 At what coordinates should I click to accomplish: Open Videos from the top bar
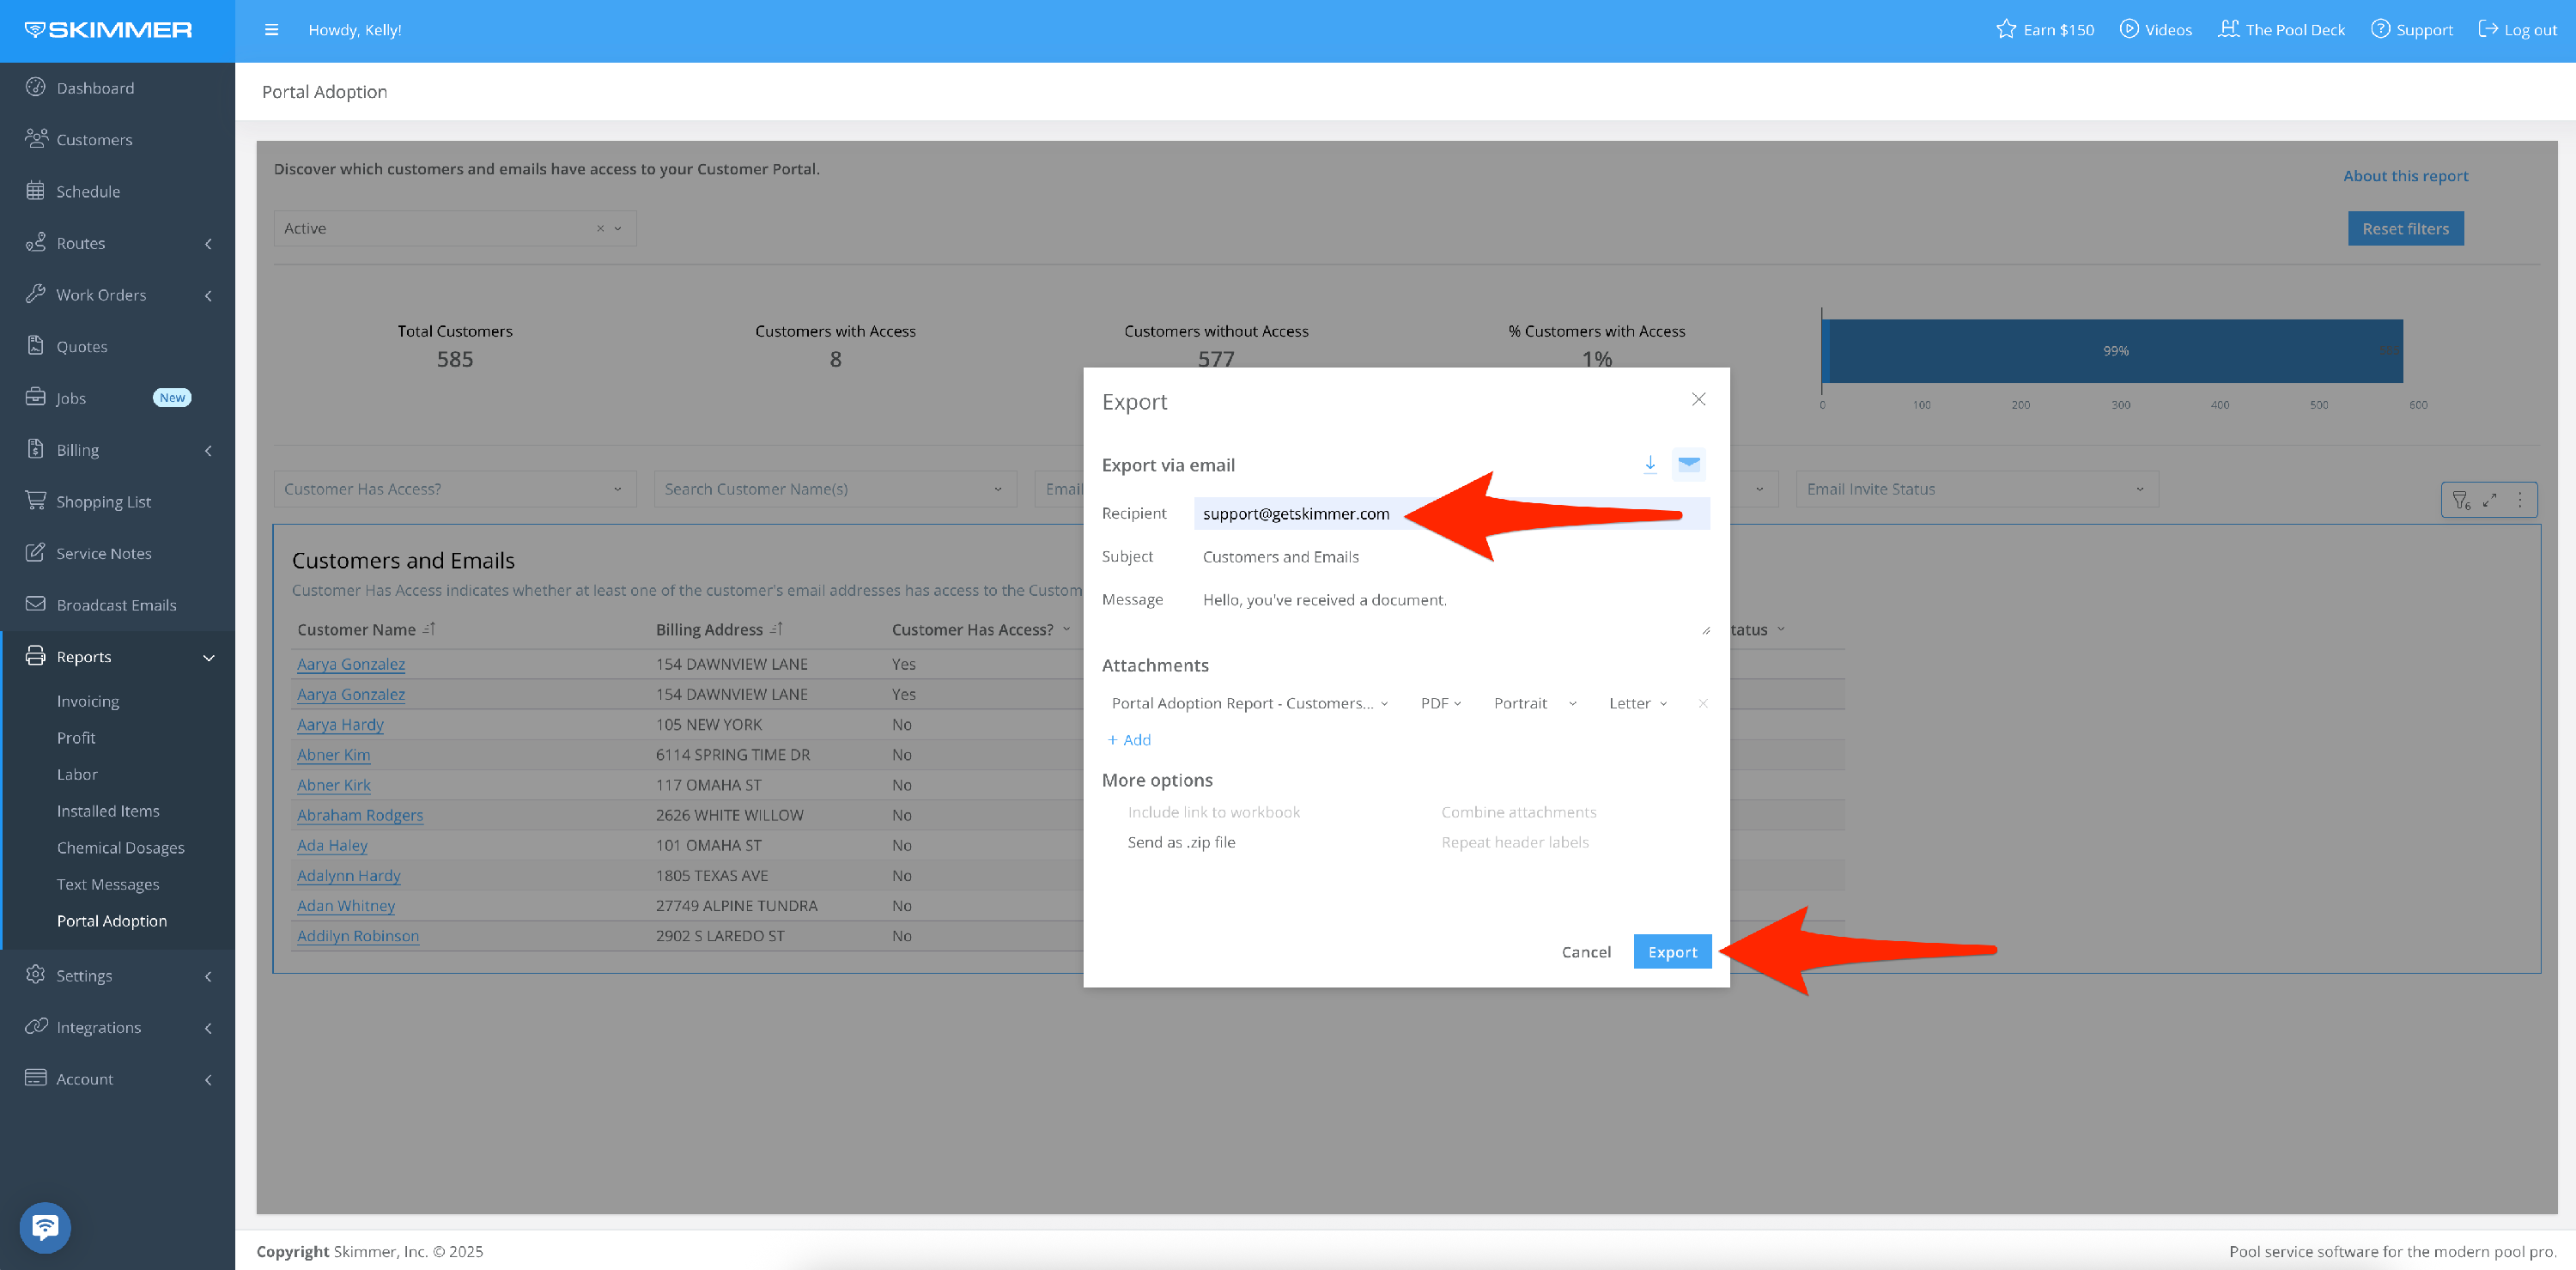2156,30
